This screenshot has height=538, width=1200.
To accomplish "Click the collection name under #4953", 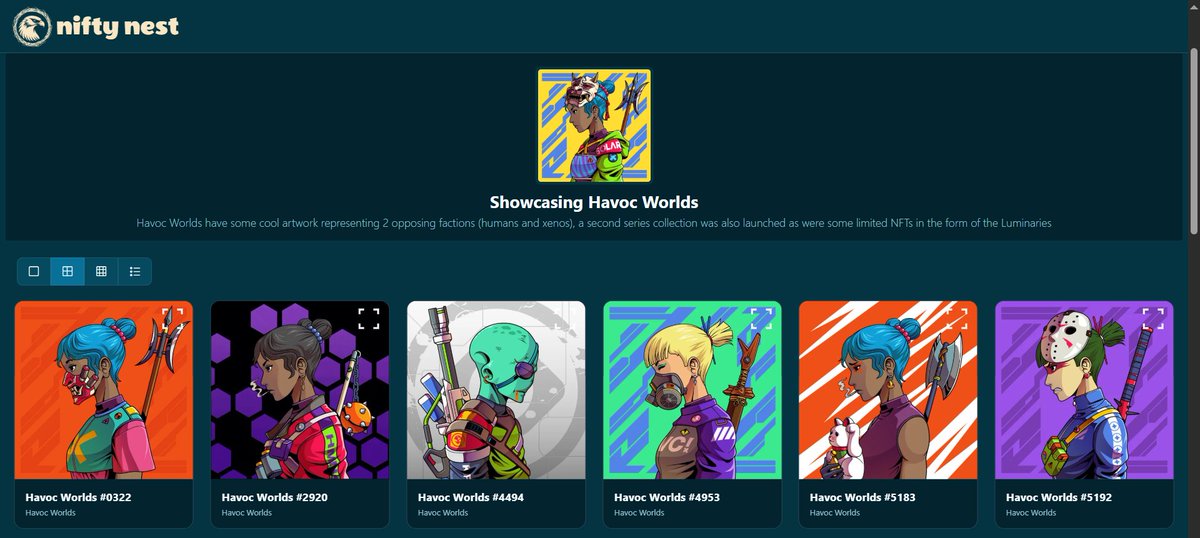I will [x=638, y=513].
